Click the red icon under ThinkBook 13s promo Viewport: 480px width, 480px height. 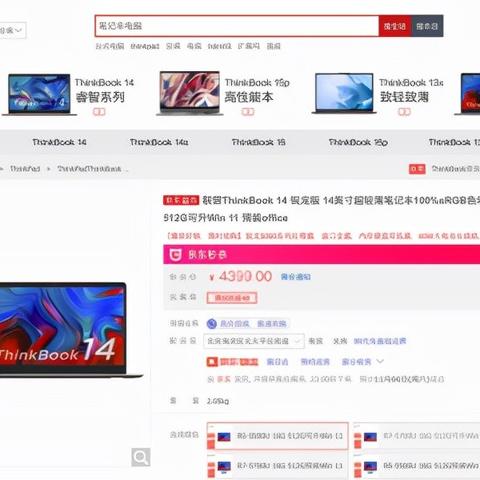404,112
